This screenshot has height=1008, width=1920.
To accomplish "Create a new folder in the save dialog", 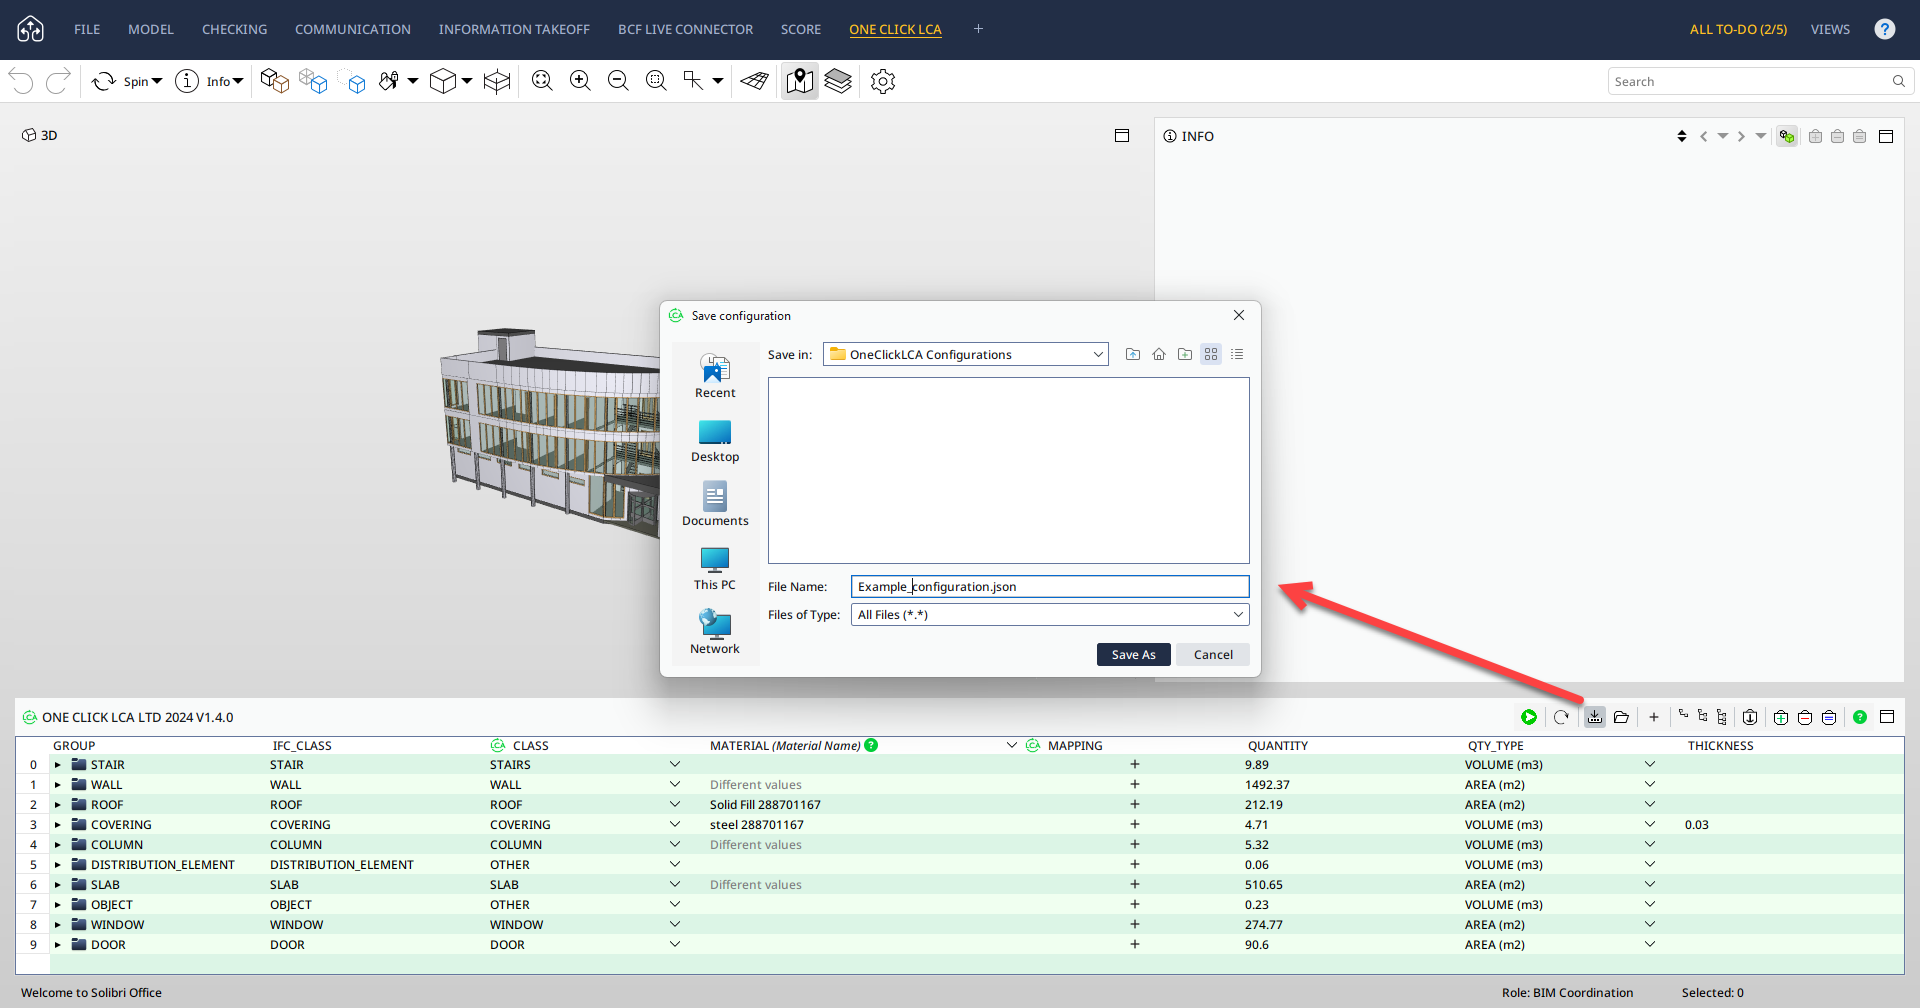I will pyautogui.click(x=1185, y=354).
